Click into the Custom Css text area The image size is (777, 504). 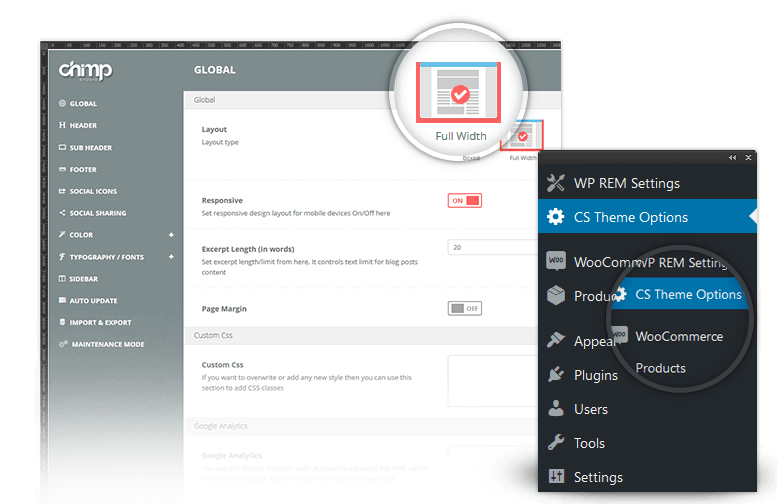pyautogui.click(x=493, y=381)
